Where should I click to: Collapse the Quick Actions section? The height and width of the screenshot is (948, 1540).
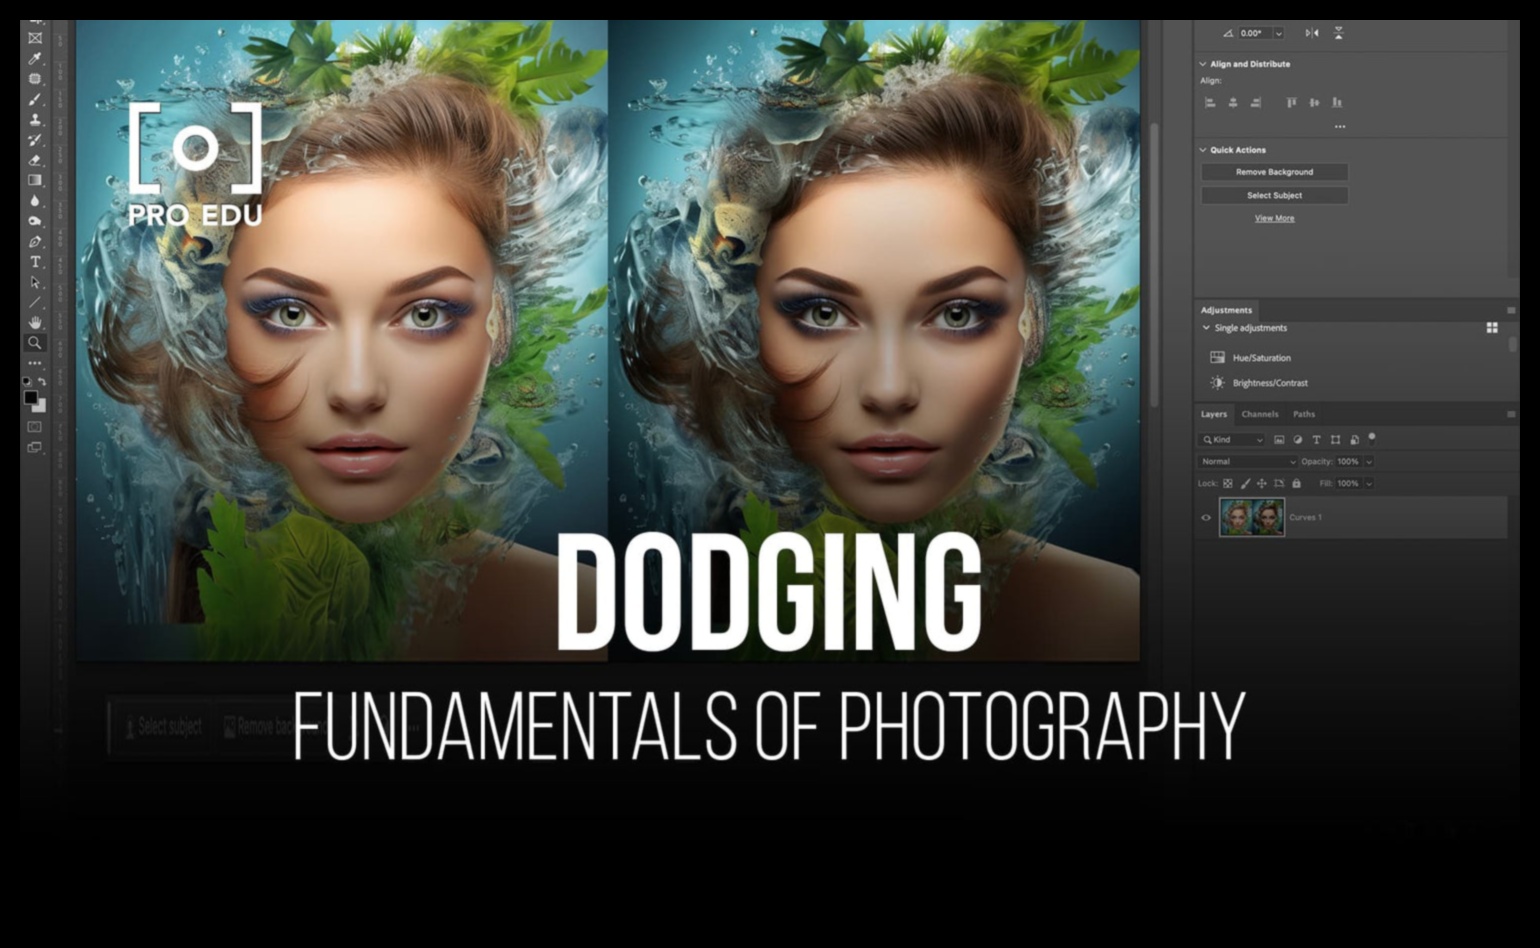click(1203, 150)
